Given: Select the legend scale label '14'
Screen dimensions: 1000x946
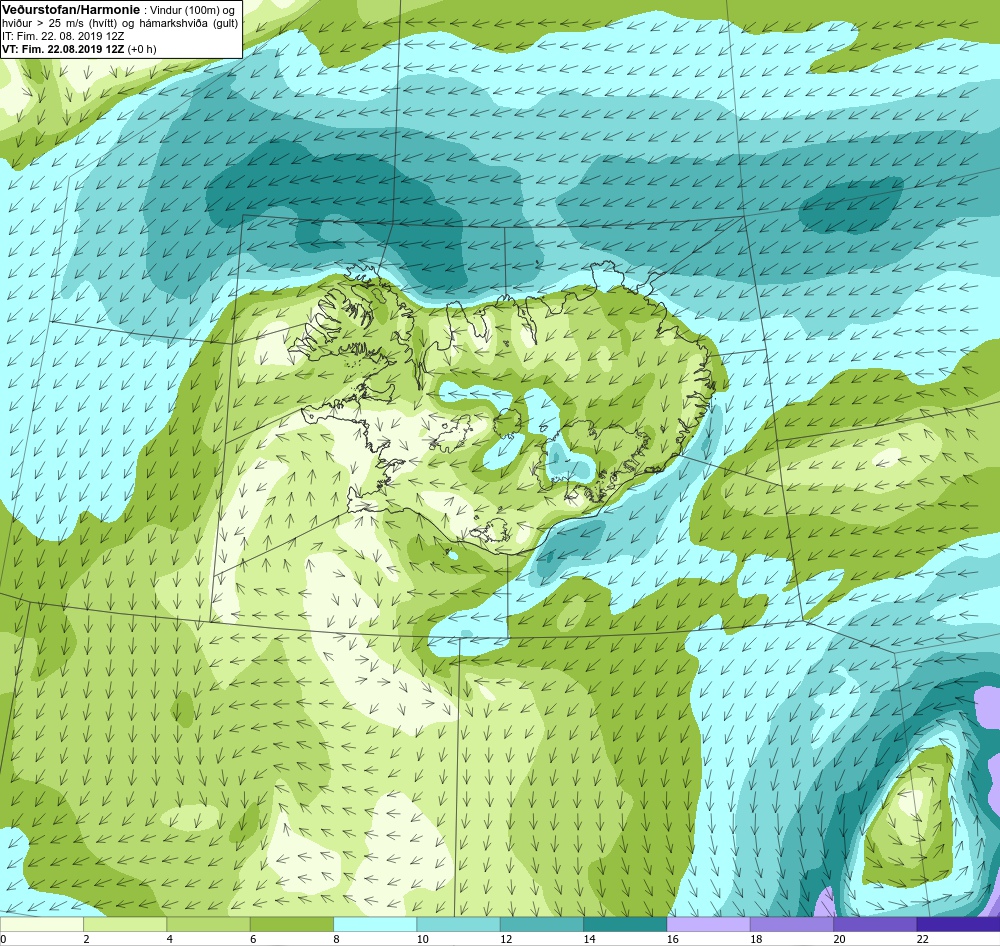Looking at the screenshot, I should pos(589,938).
